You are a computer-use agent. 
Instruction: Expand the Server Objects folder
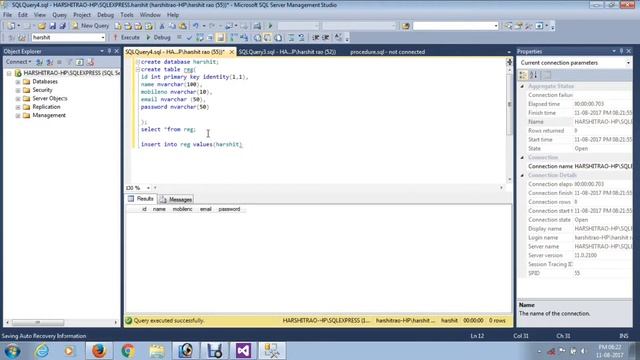tap(18, 99)
